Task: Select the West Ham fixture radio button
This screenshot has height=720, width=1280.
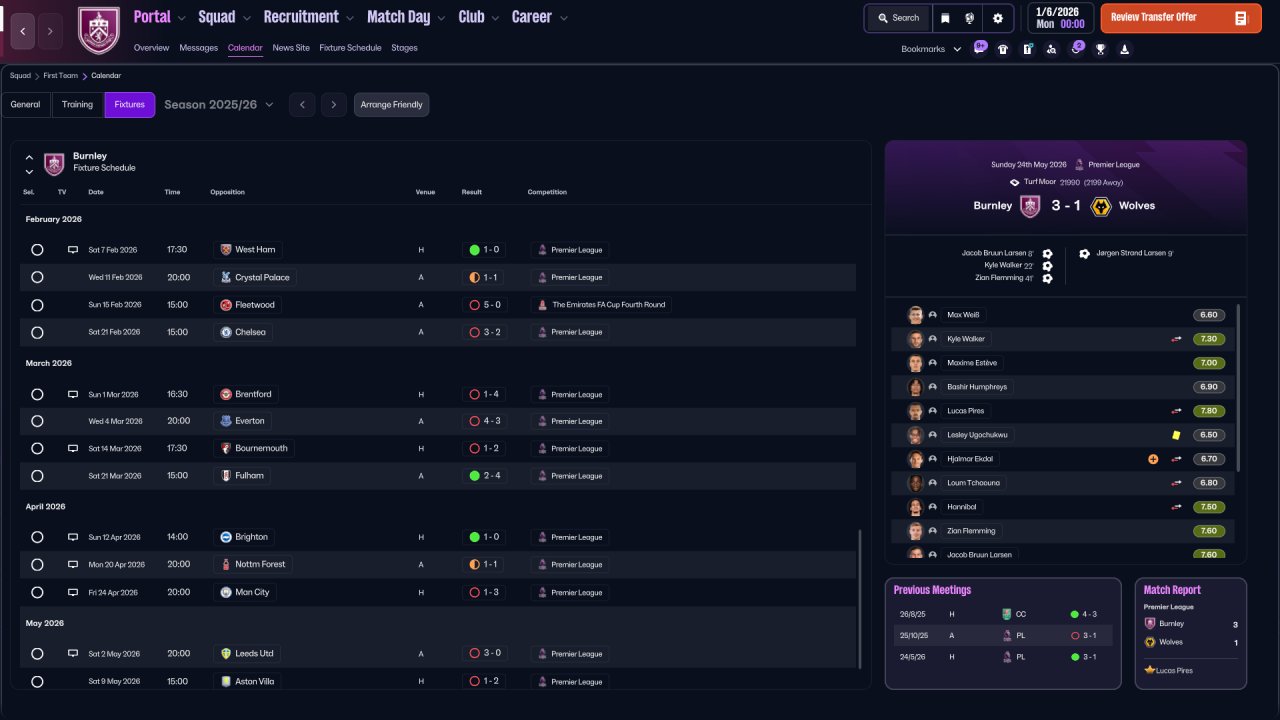Action: [x=37, y=250]
